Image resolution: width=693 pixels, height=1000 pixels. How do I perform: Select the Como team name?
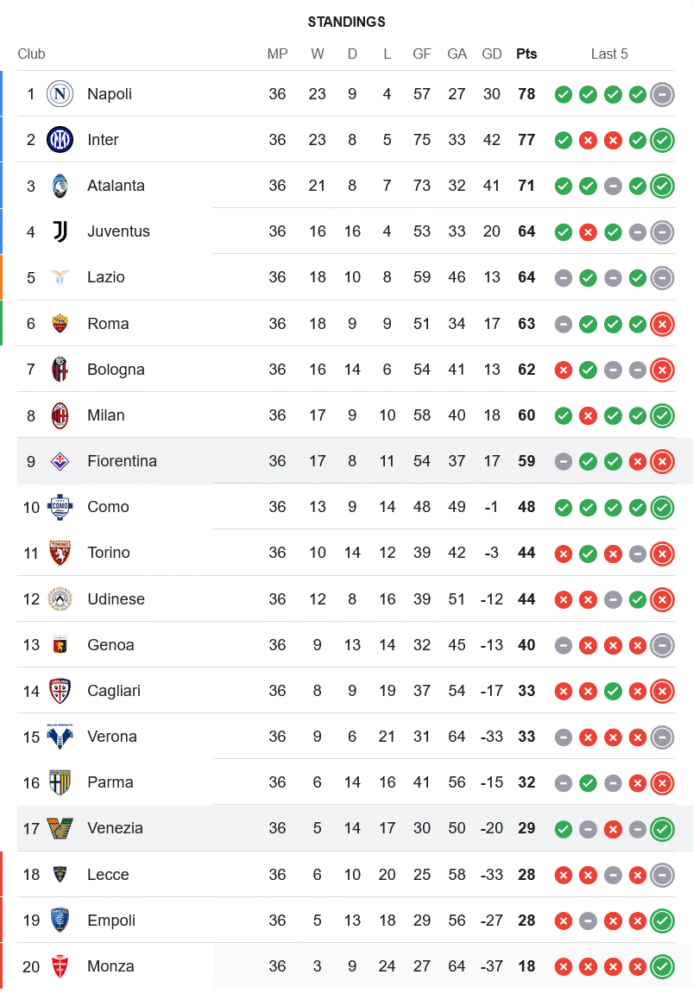108,507
